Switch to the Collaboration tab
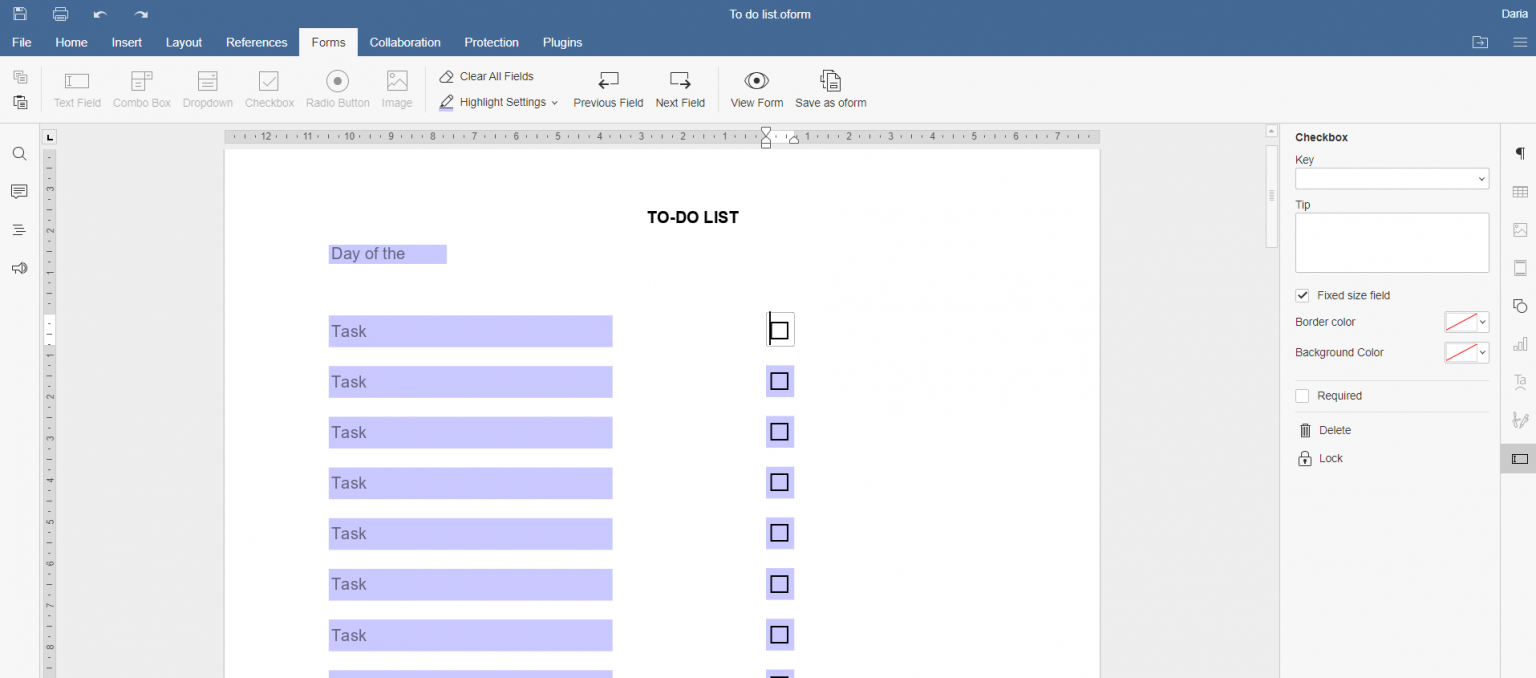The height and width of the screenshot is (678, 1536). point(405,42)
